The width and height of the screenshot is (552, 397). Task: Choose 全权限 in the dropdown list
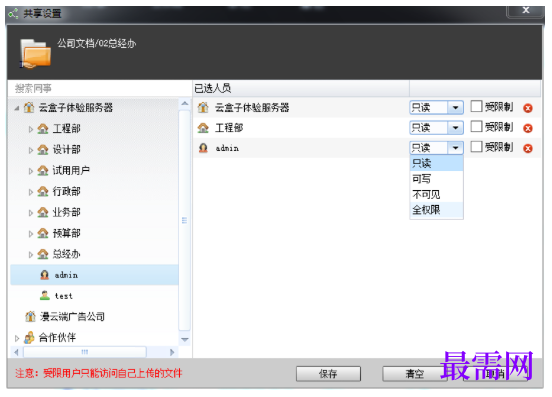[x=437, y=210]
